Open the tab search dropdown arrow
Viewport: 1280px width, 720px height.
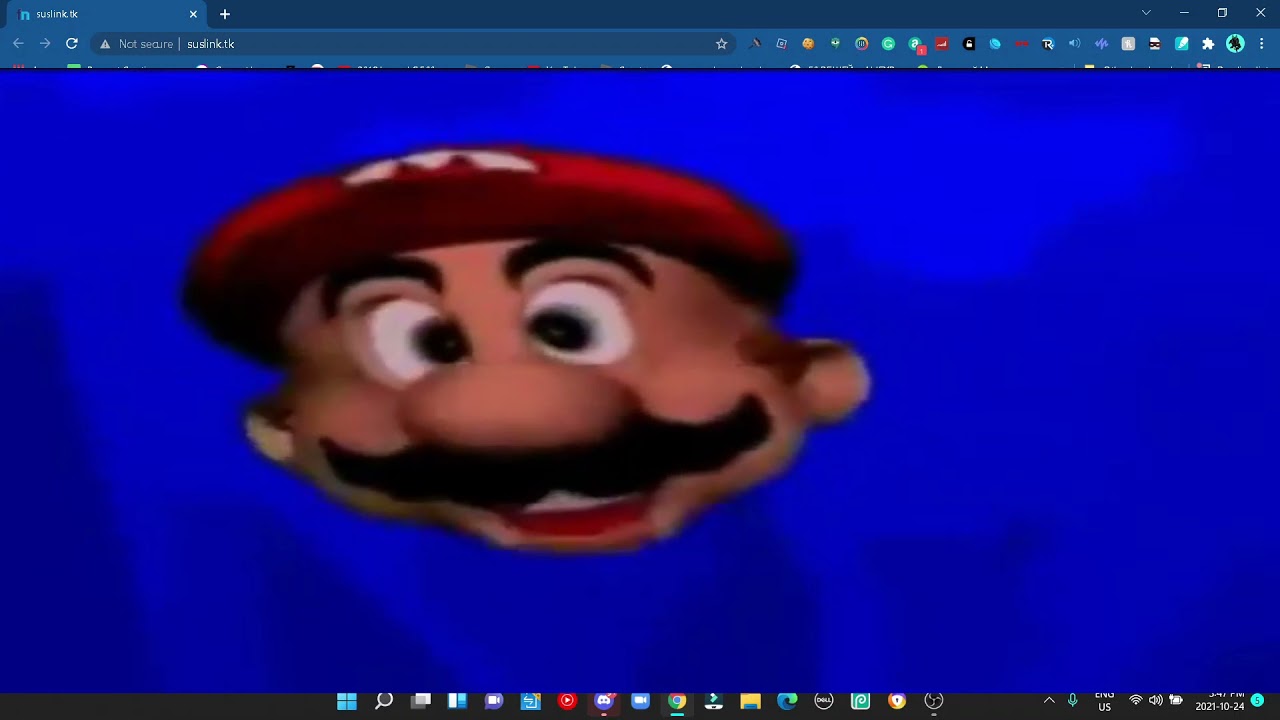tap(1146, 13)
